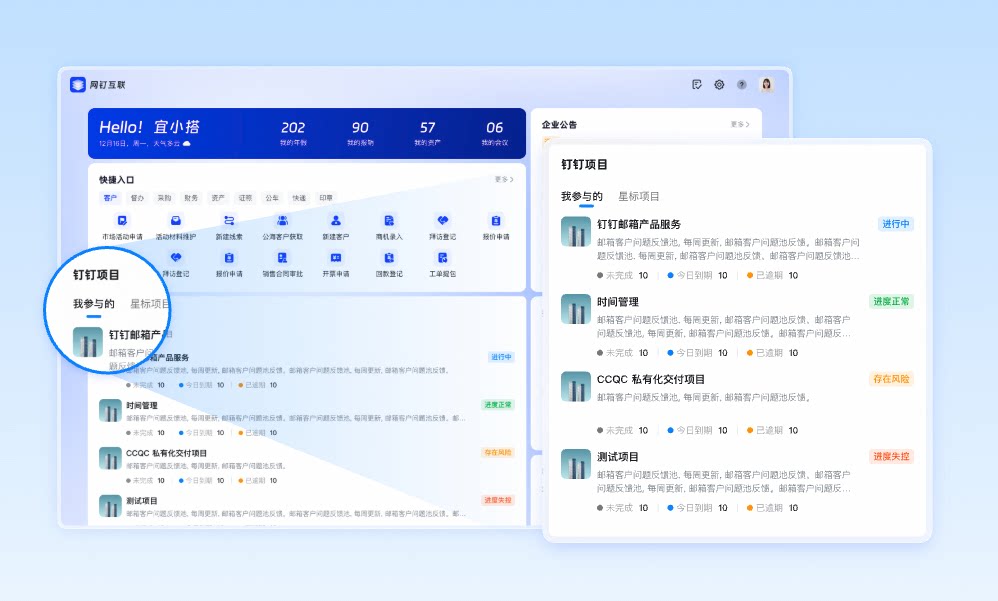Click the 销售合同审批 shortcut icon
The width and height of the screenshot is (998, 601).
click(x=283, y=258)
